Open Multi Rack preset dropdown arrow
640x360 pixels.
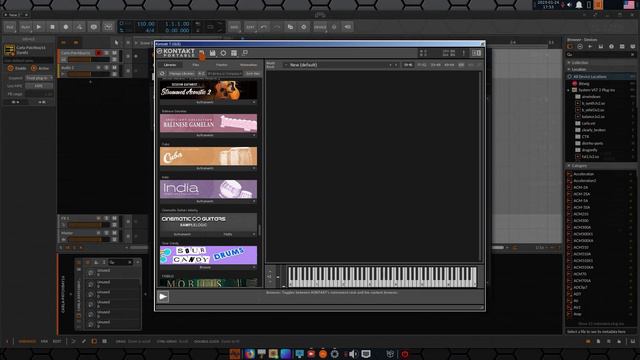click(x=285, y=65)
